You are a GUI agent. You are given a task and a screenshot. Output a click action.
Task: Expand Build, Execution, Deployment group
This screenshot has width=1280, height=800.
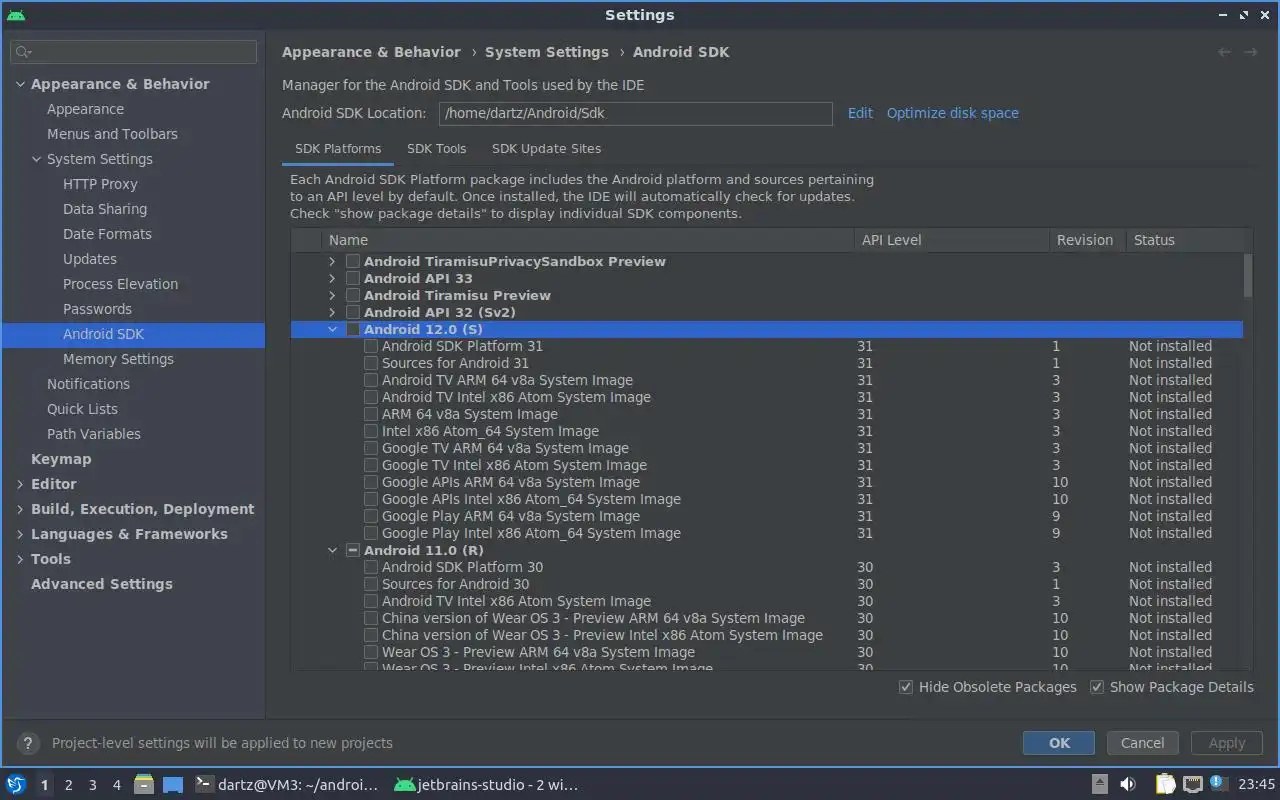pyautogui.click(x=20, y=509)
